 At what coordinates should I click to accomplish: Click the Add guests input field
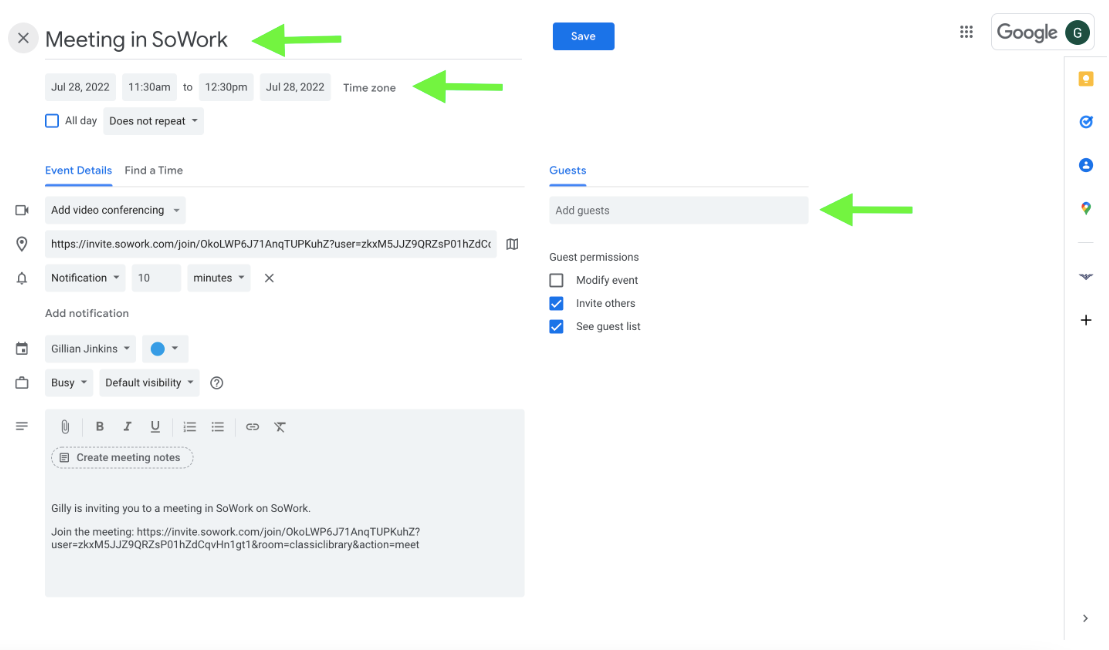click(x=679, y=210)
